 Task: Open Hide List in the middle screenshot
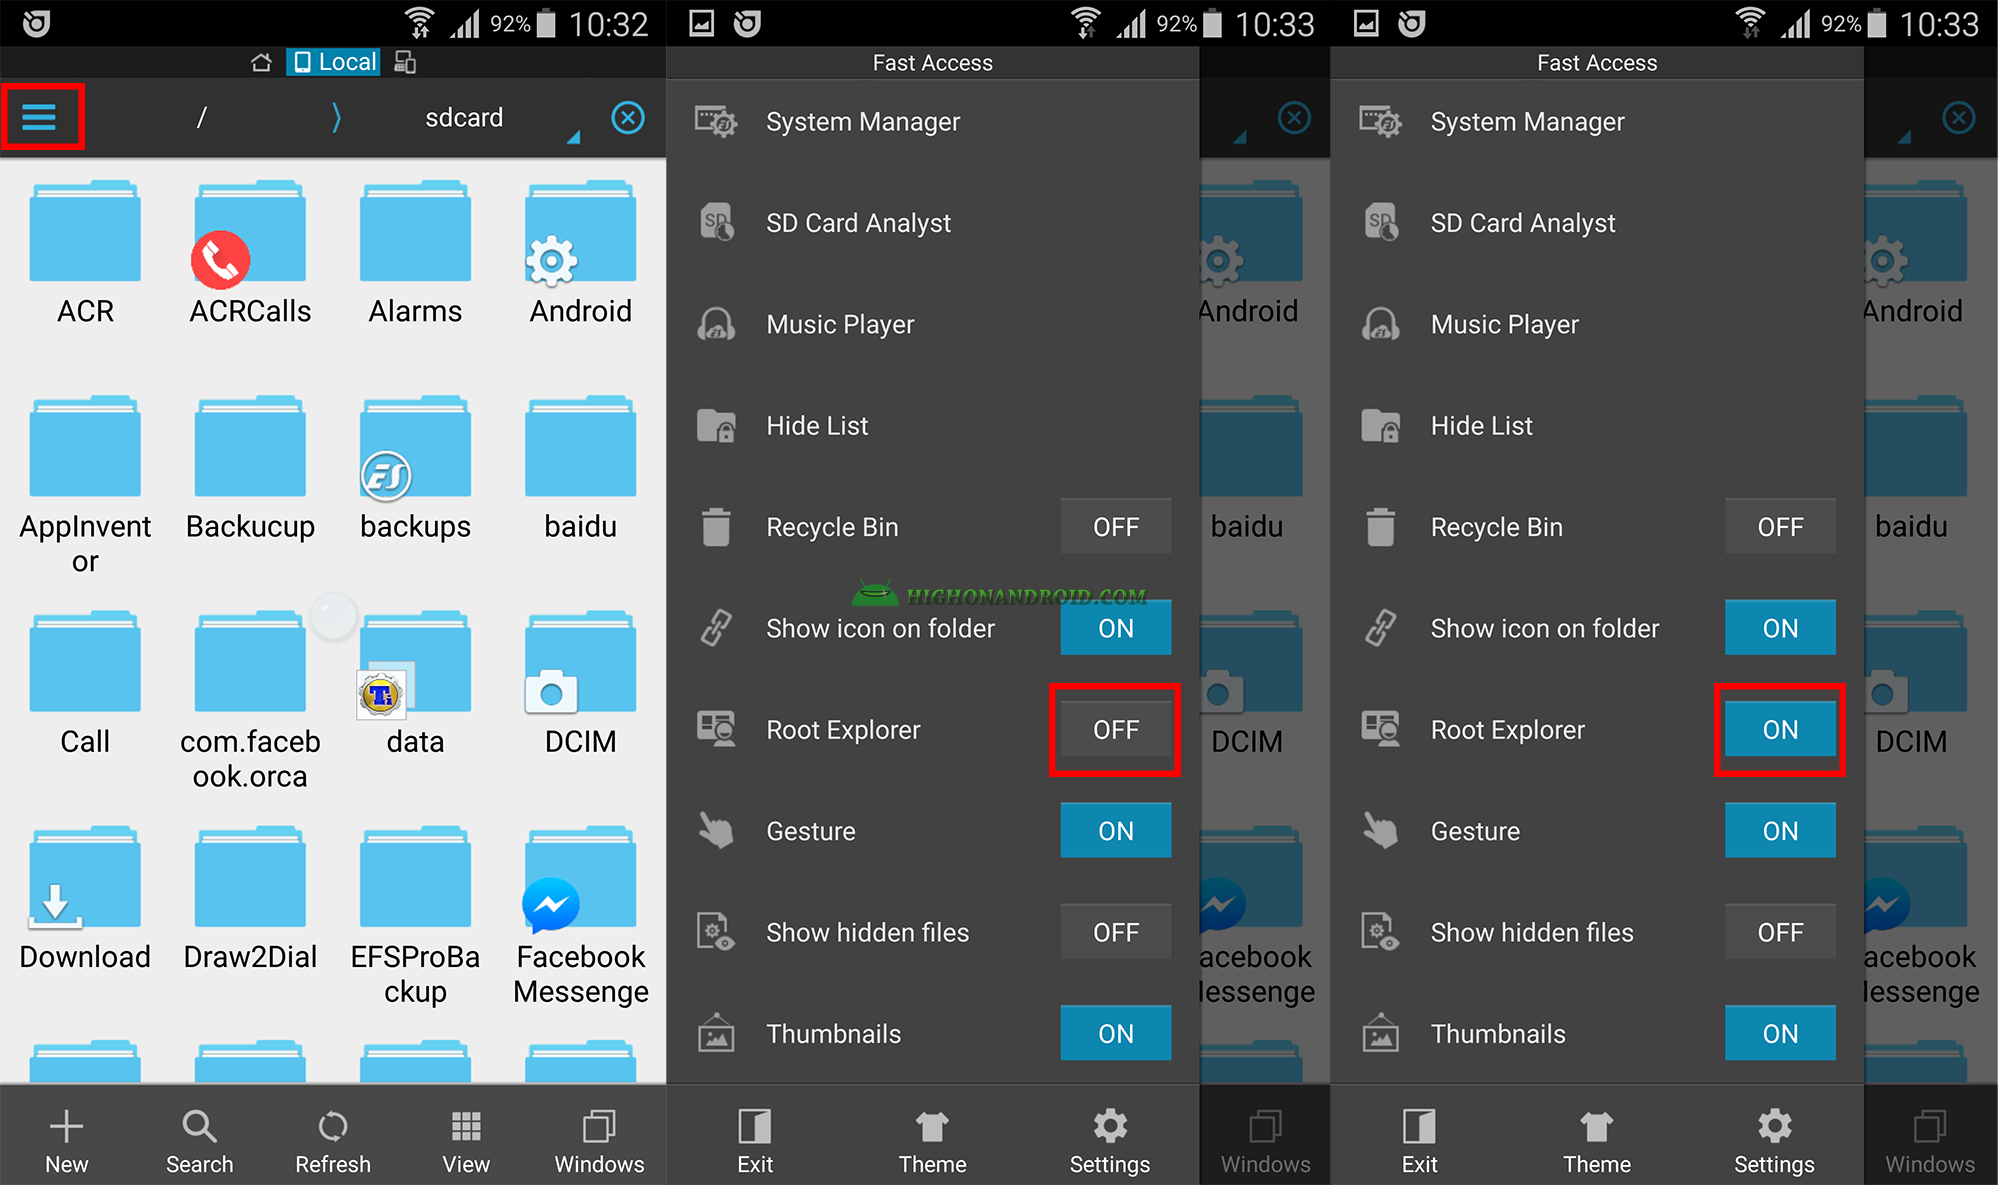click(x=932, y=426)
